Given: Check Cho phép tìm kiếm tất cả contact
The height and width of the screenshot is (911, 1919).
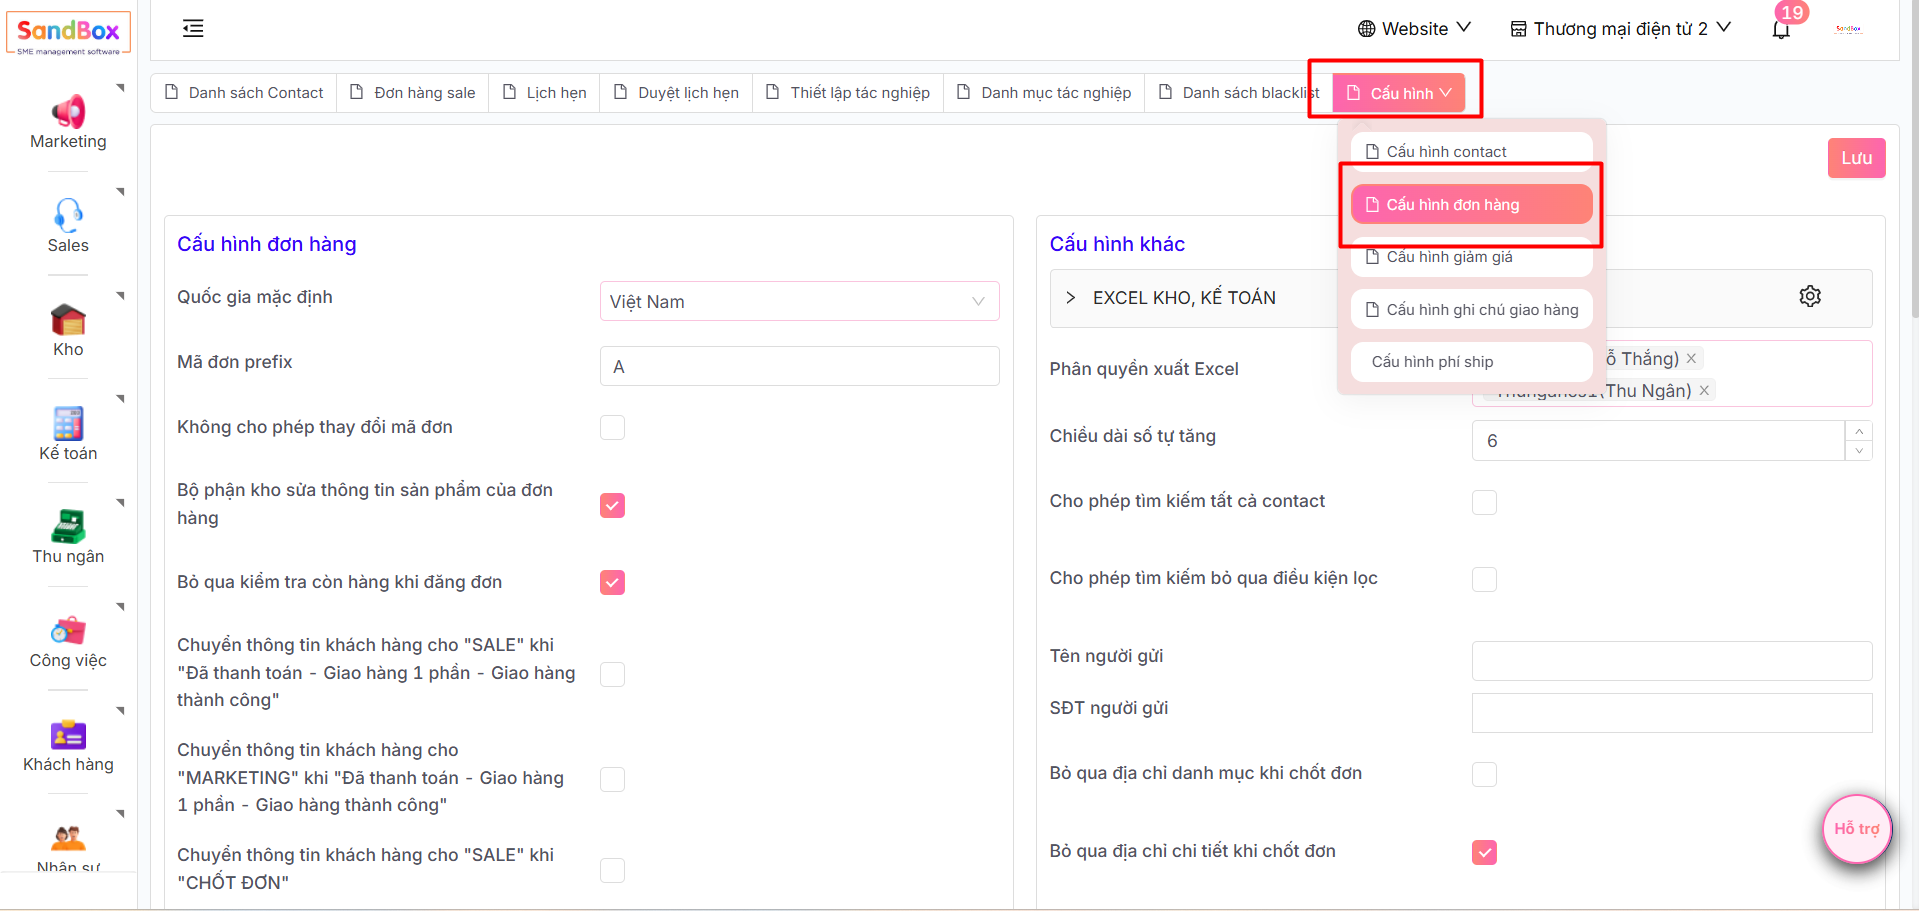Looking at the screenshot, I should click(x=1484, y=502).
